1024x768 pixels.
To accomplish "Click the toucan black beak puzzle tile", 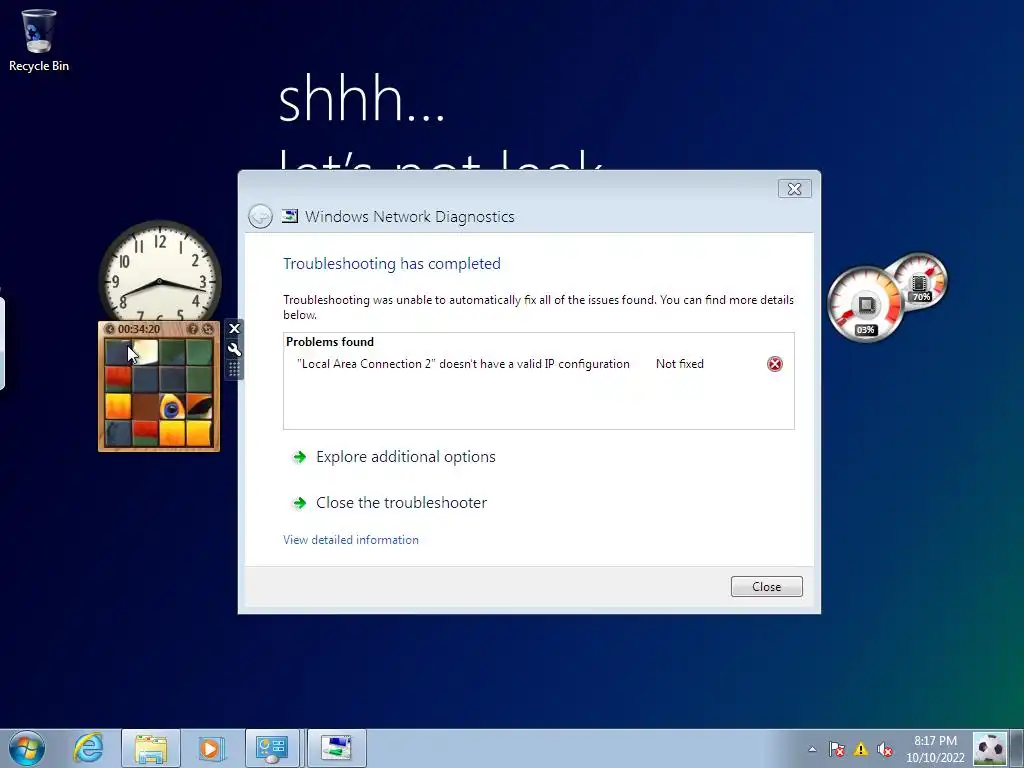I will 199,406.
